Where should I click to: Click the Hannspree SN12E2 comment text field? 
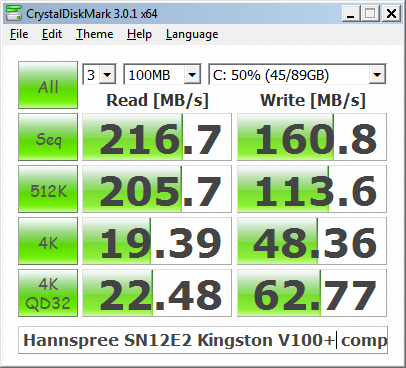click(203, 340)
